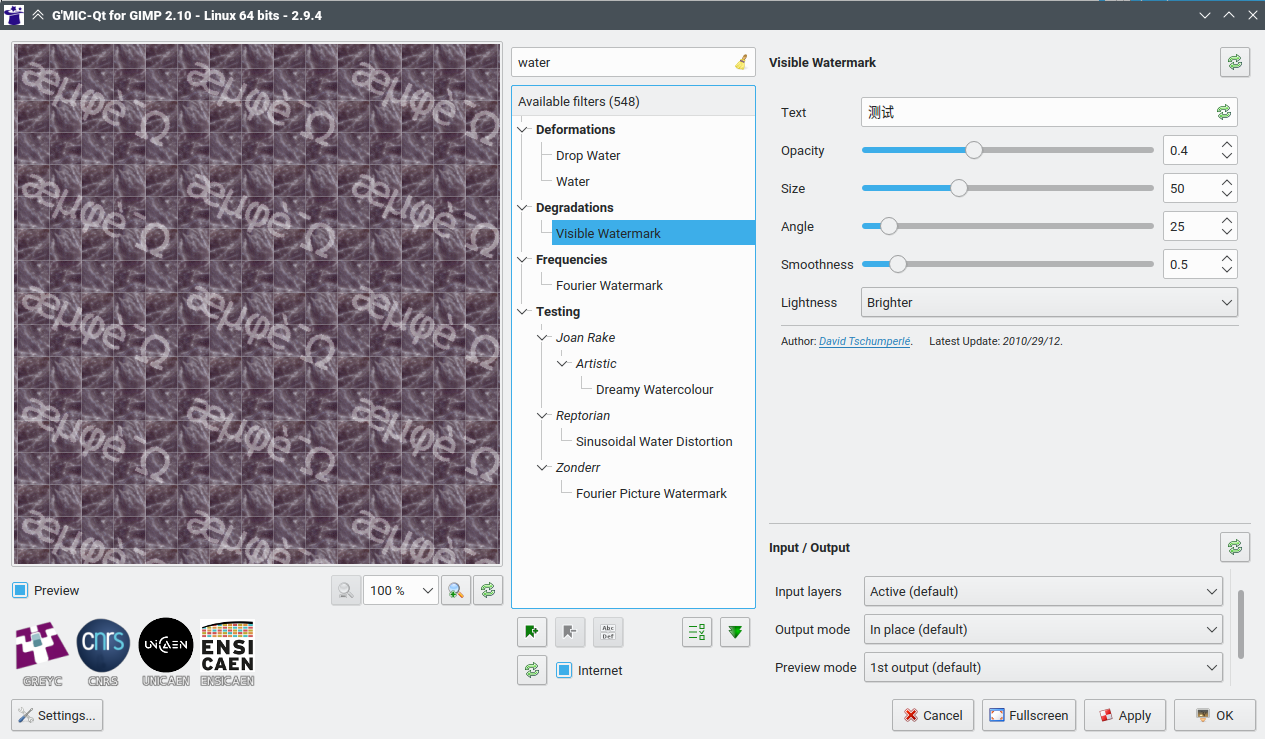Viewport: 1265px width, 739px height.
Task: Collapse the Artistic subfolder
Action: point(562,364)
